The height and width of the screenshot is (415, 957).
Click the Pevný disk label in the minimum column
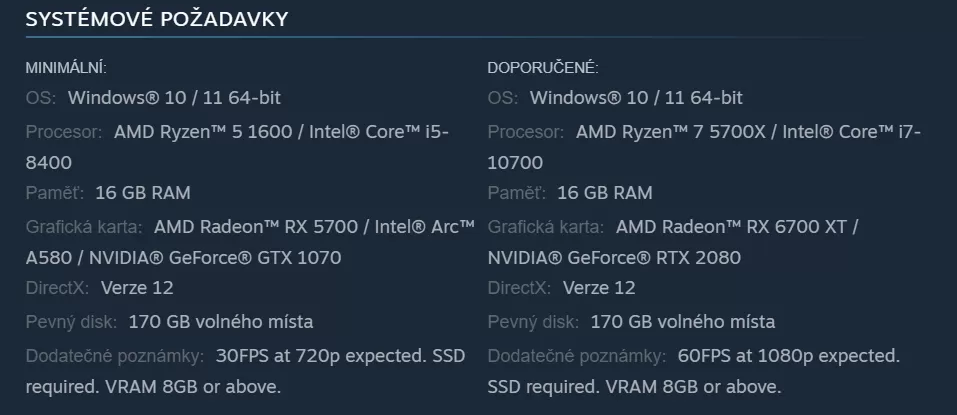[x=72, y=322]
